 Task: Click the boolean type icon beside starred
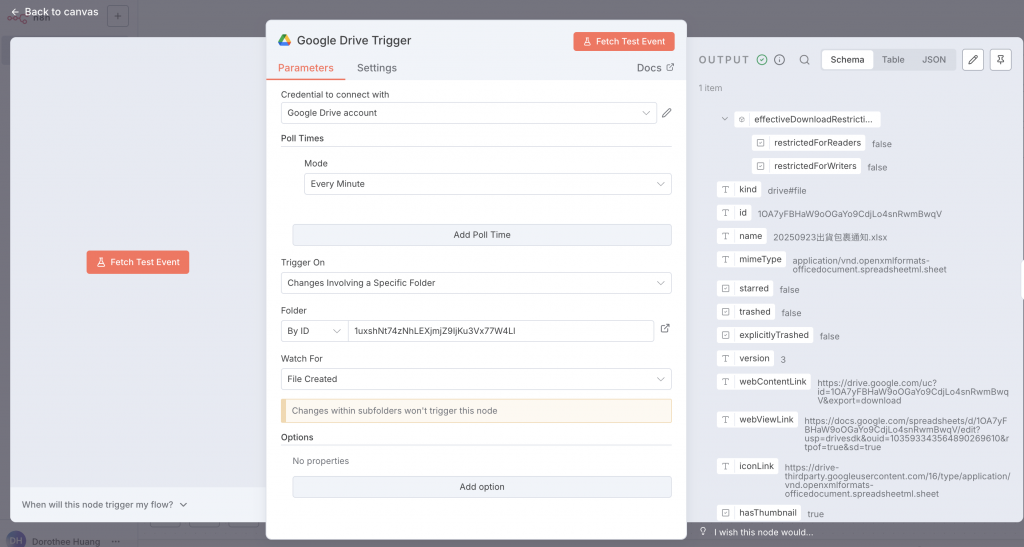[726, 289]
